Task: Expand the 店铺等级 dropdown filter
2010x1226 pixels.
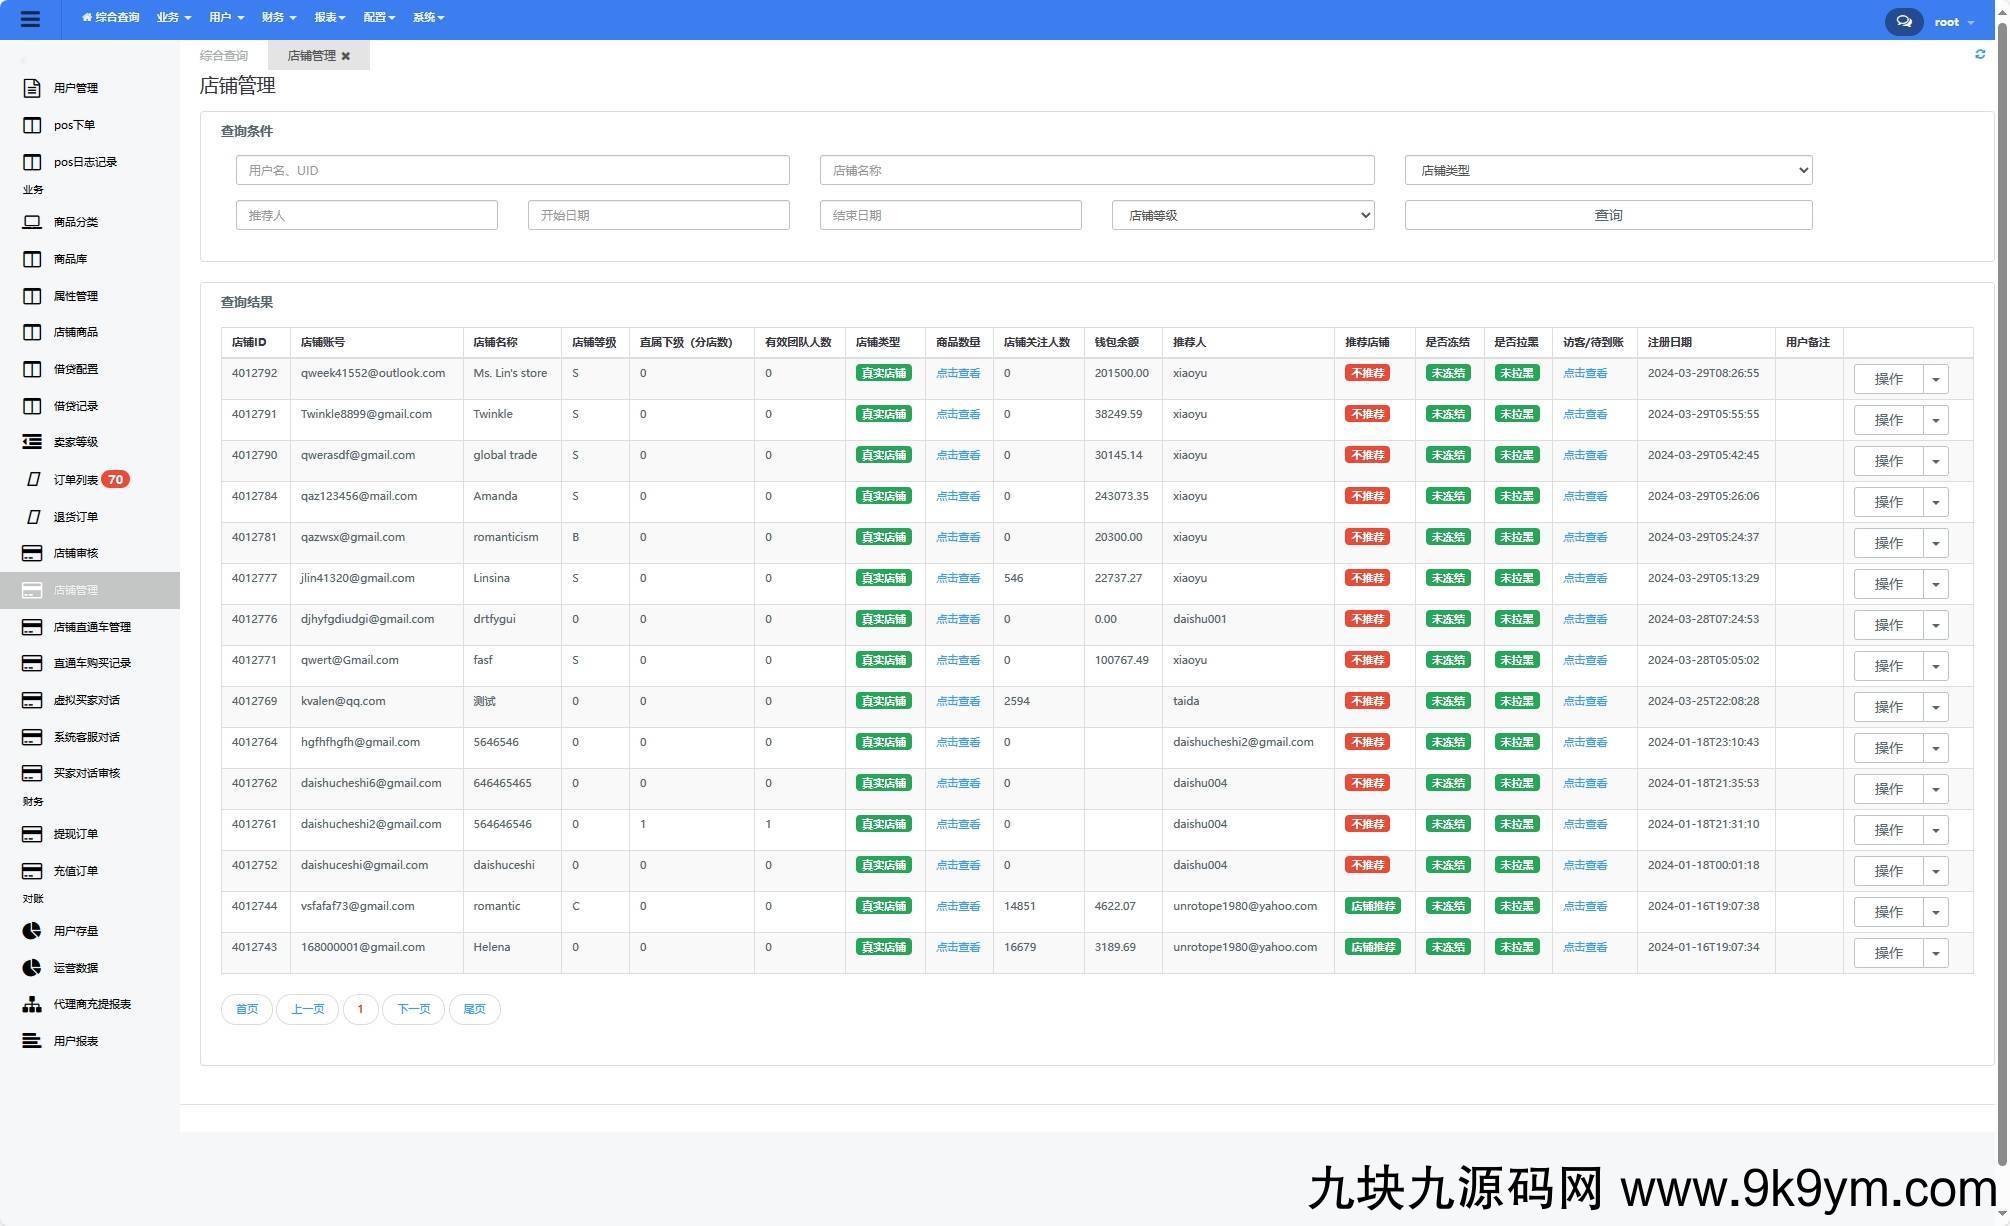Action: coord(1242,215)
